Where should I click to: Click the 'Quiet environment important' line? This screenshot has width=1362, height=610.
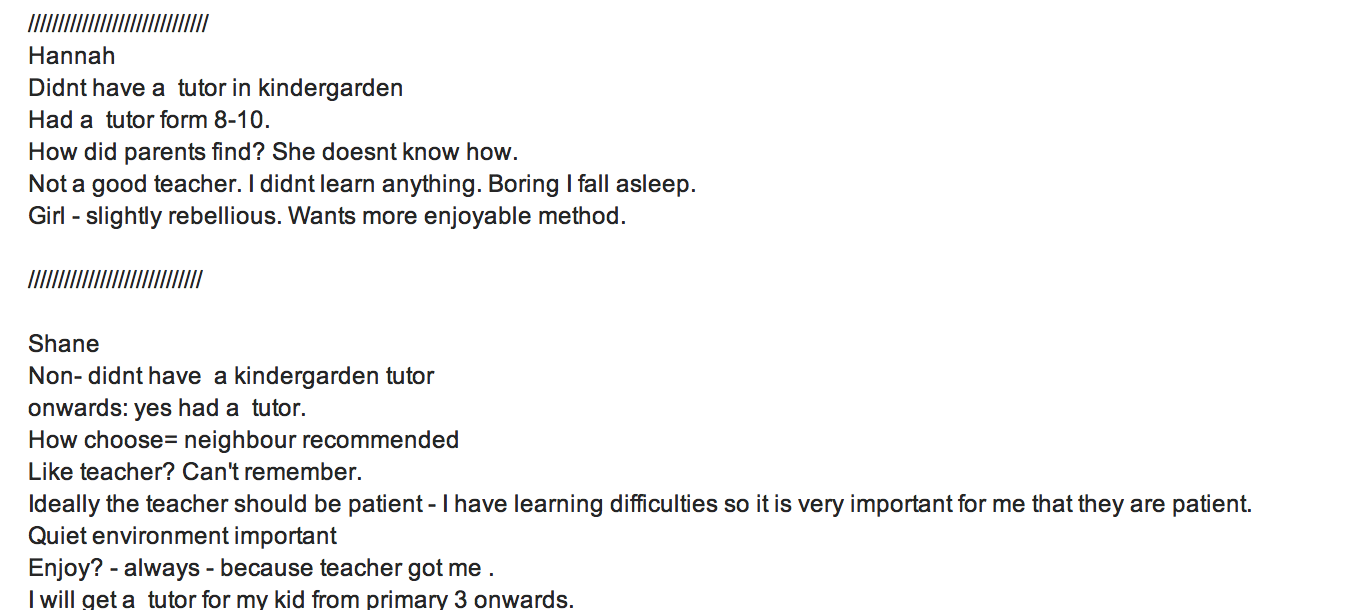(x=183, y=536)
